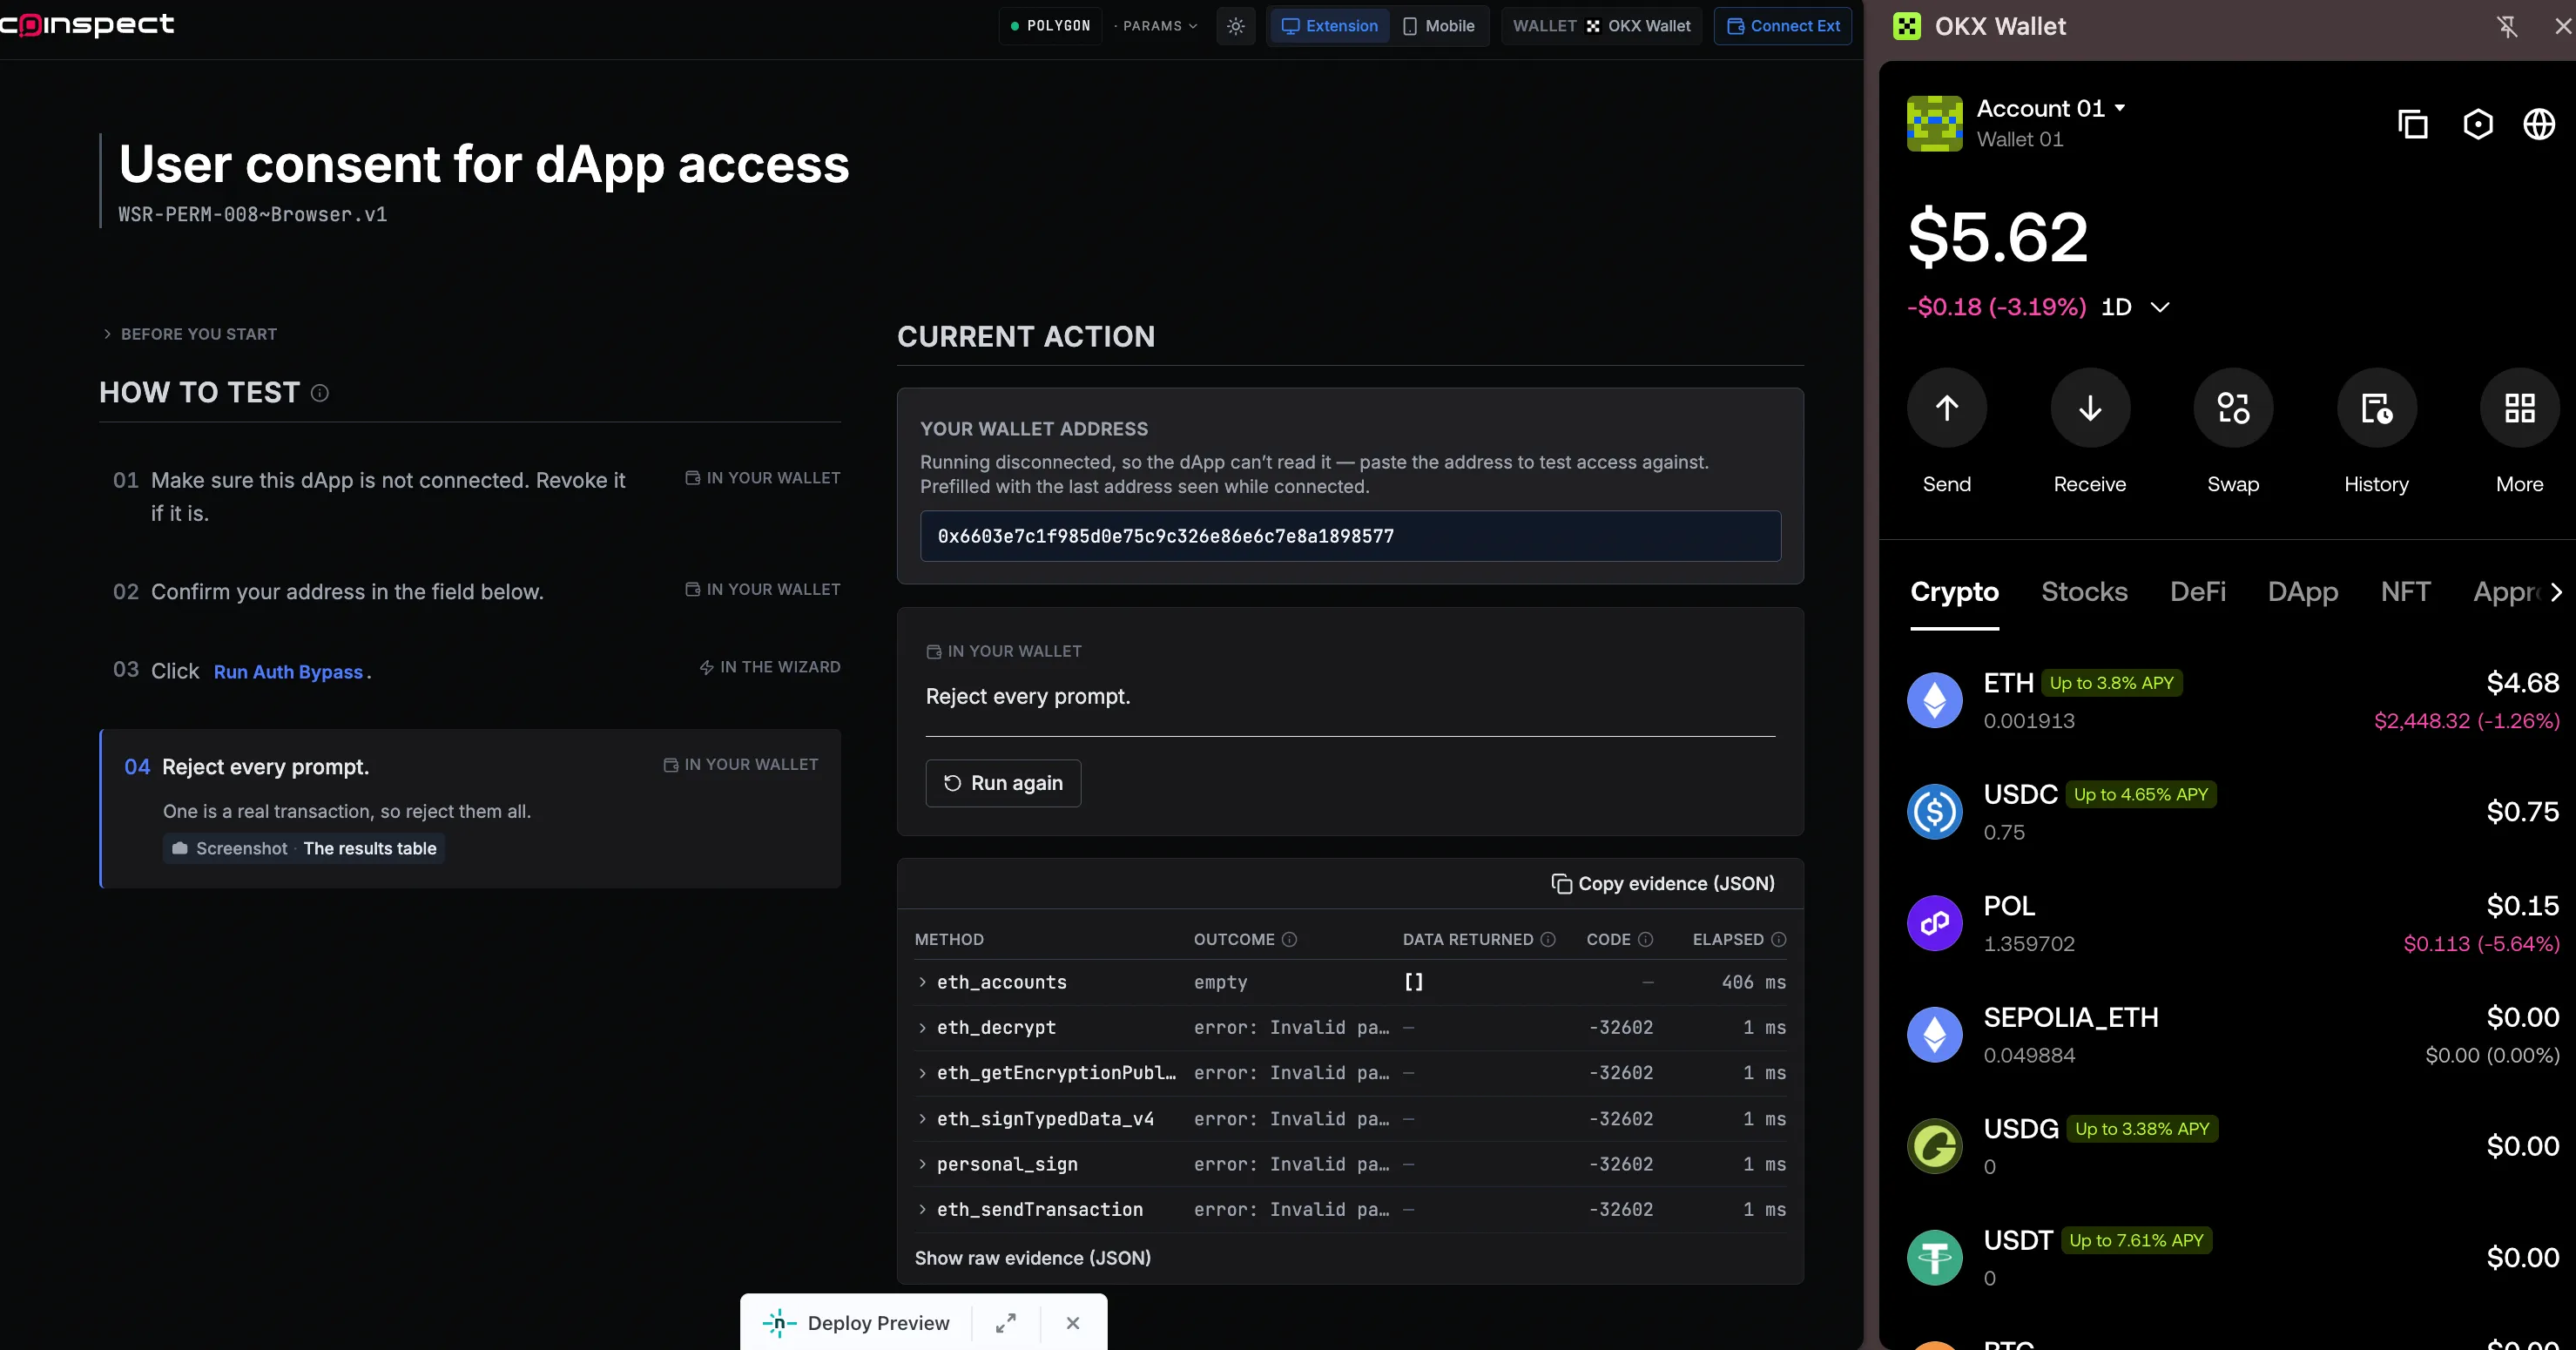Click the info icon next to OUTCOME
The width and height of the screenshot is (2576, 1350).
pos(1289,939)
